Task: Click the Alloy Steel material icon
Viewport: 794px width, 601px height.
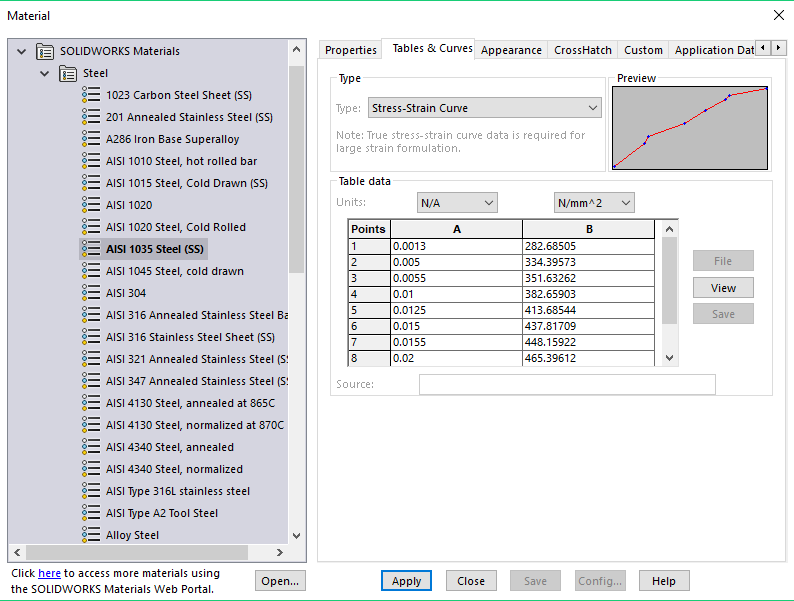Action: click(91, 535)
